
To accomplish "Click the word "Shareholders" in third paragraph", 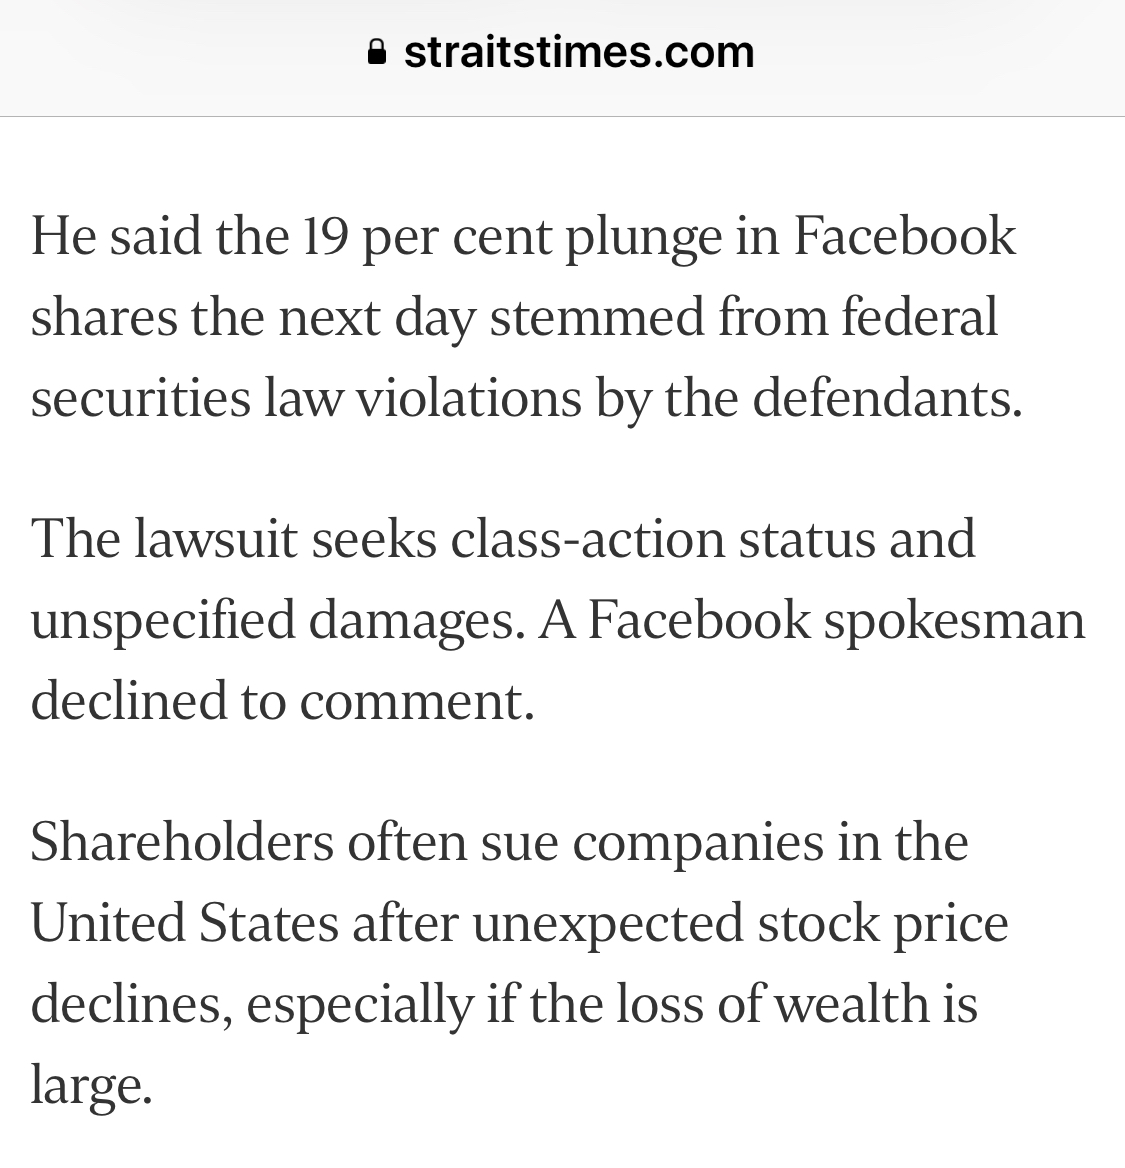I will click(182, 842).
